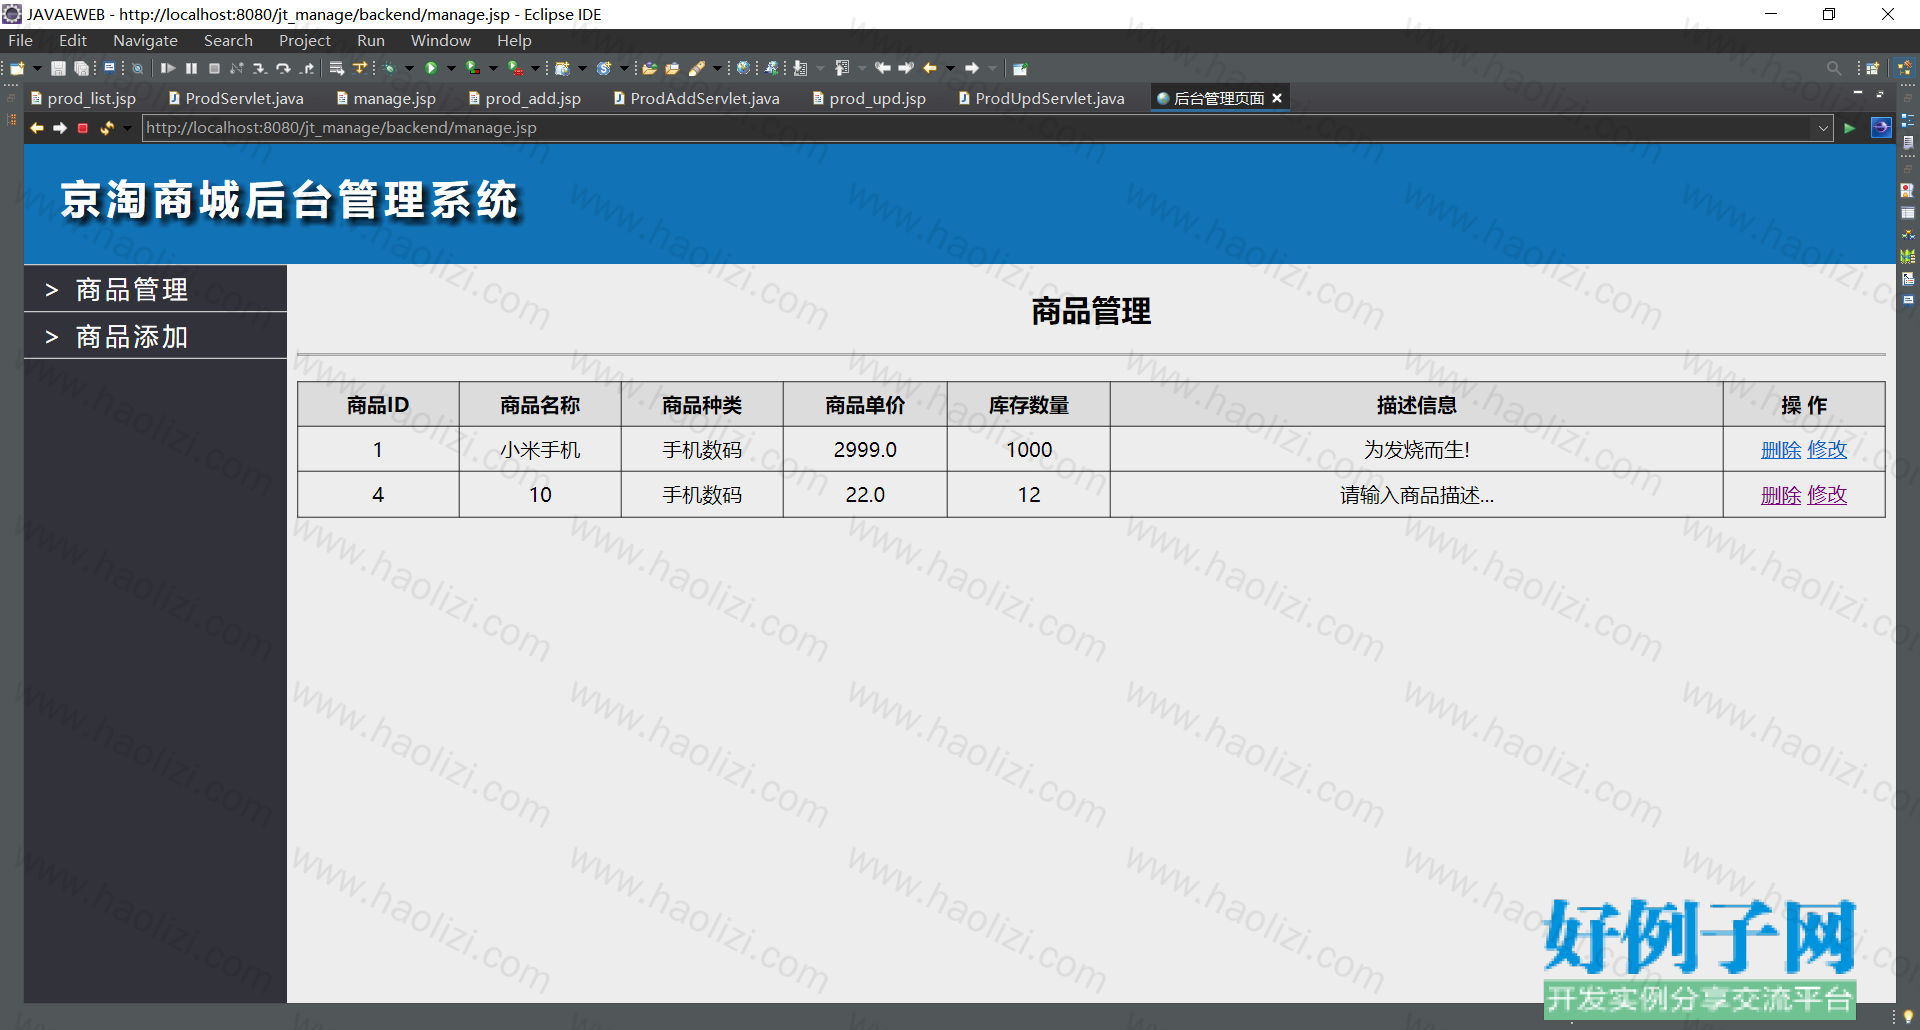Click 删除 link for product ID 4

click(1780, 495)
